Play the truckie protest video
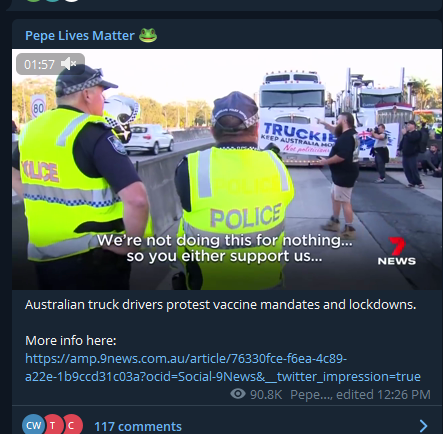 pyautogui.click(x=227, y=169)
